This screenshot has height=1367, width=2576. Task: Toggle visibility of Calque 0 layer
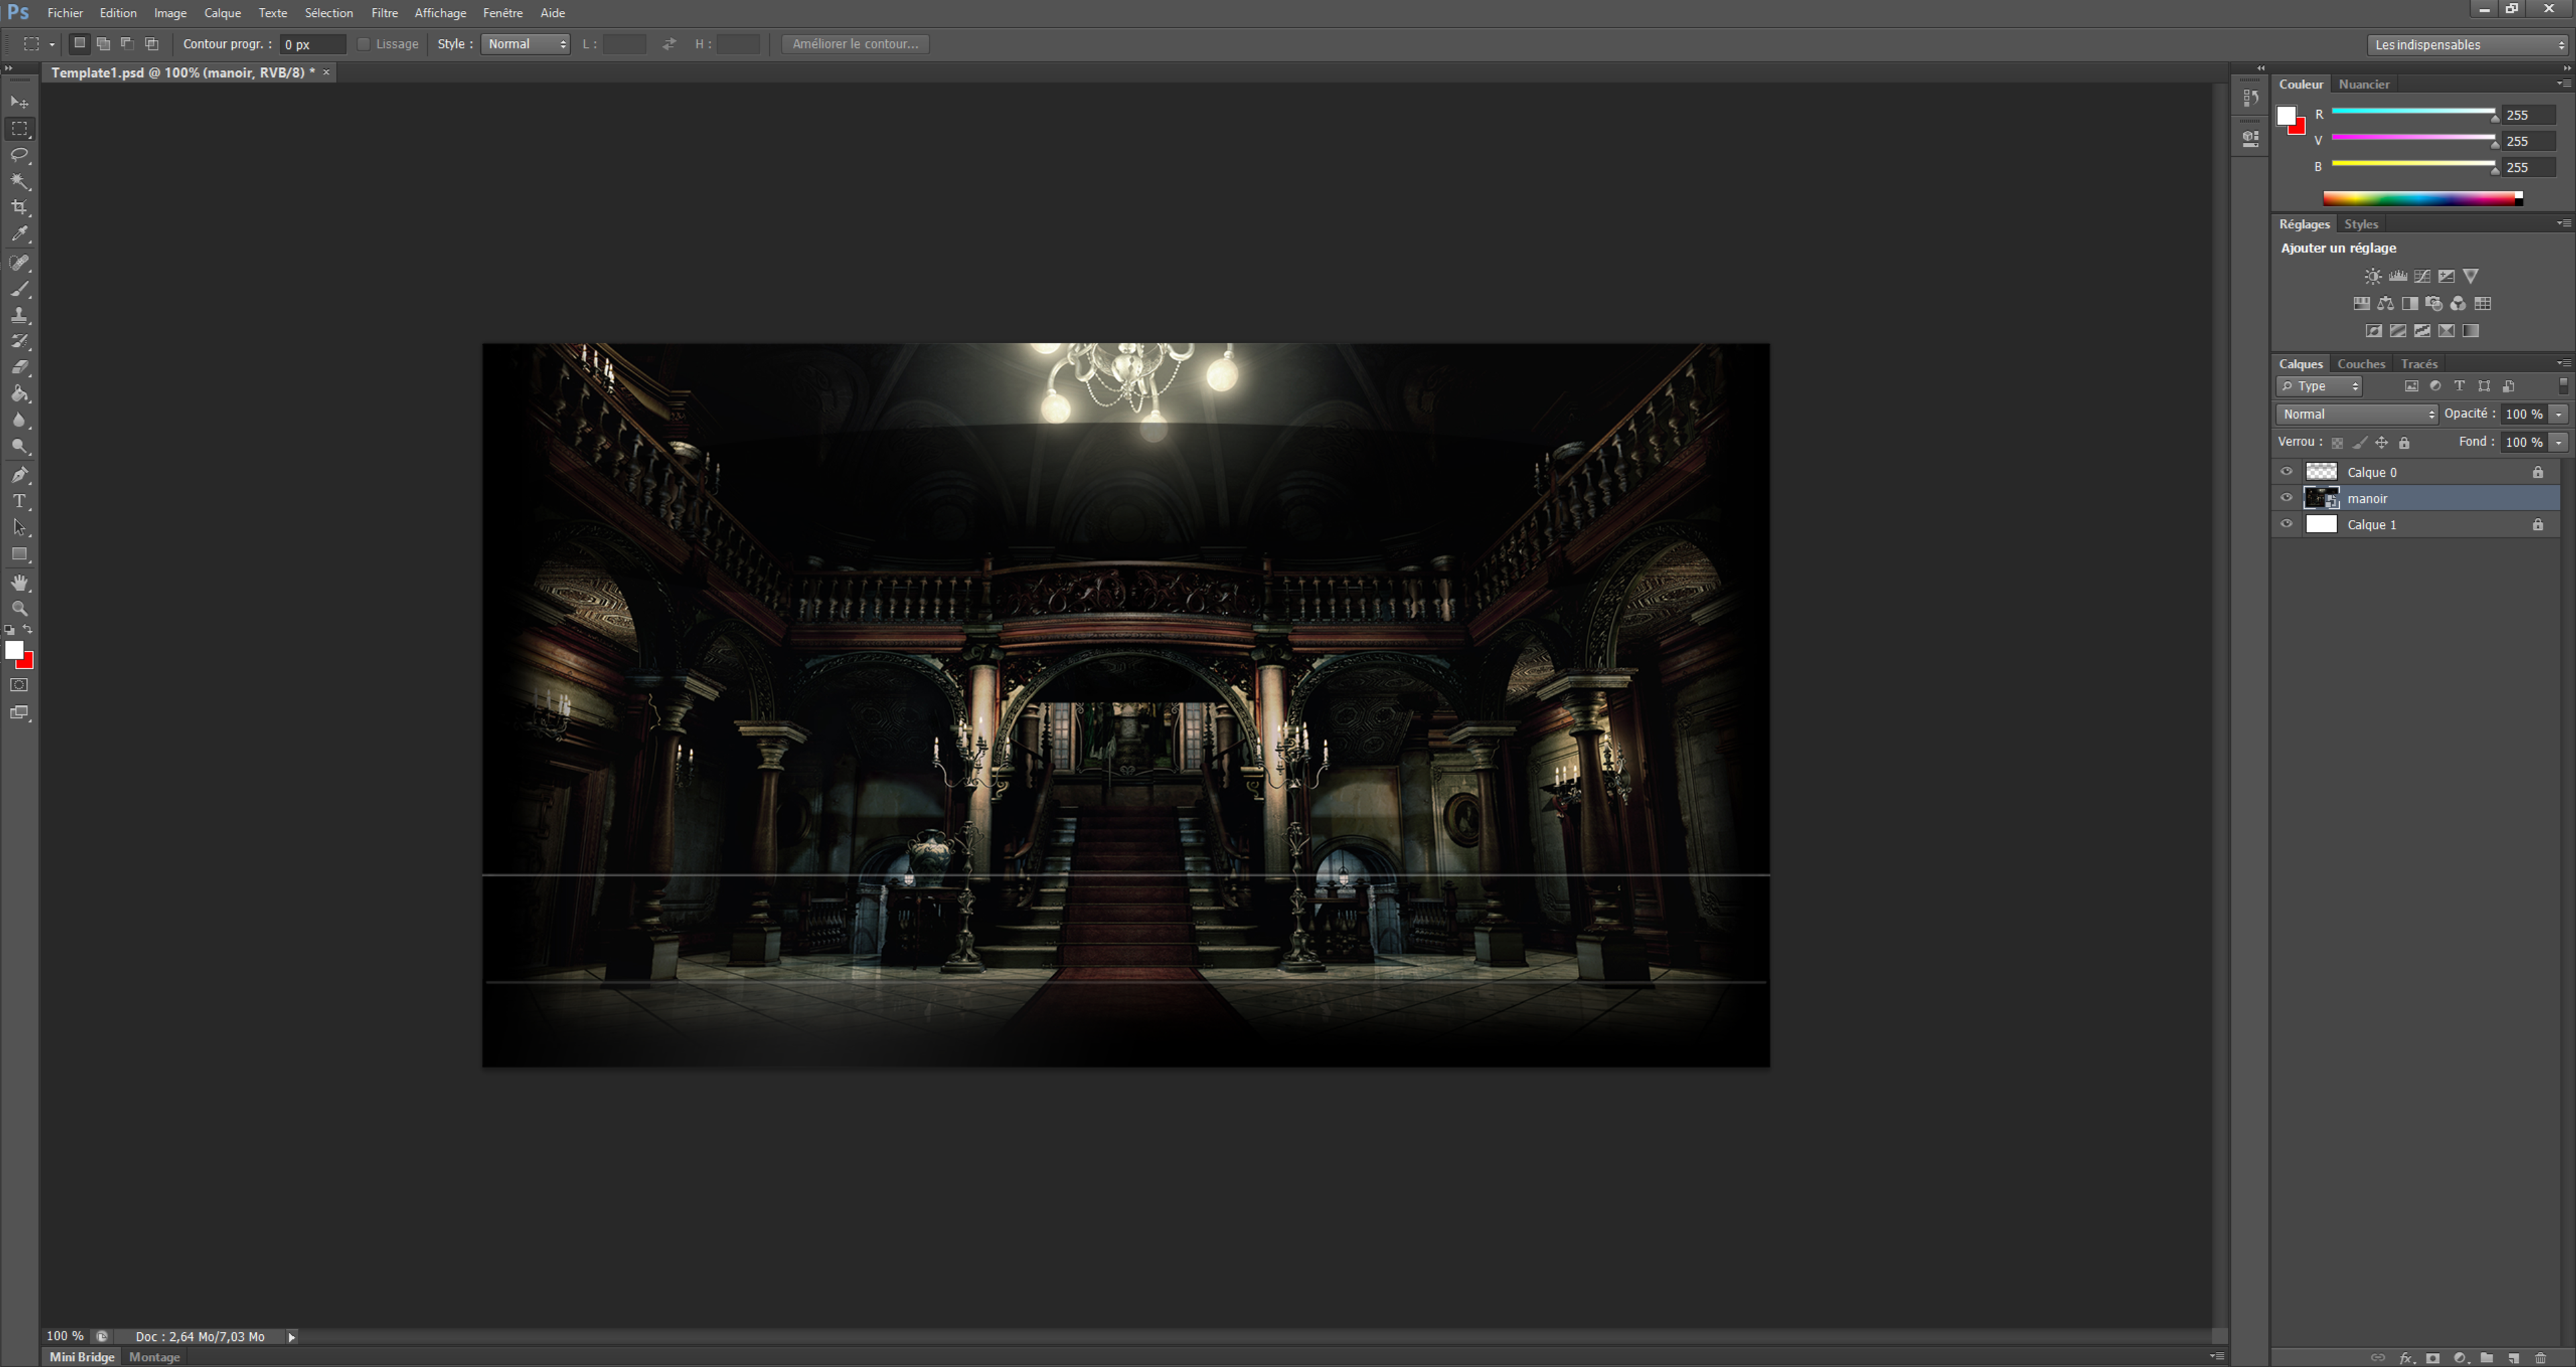[2286, 472]
